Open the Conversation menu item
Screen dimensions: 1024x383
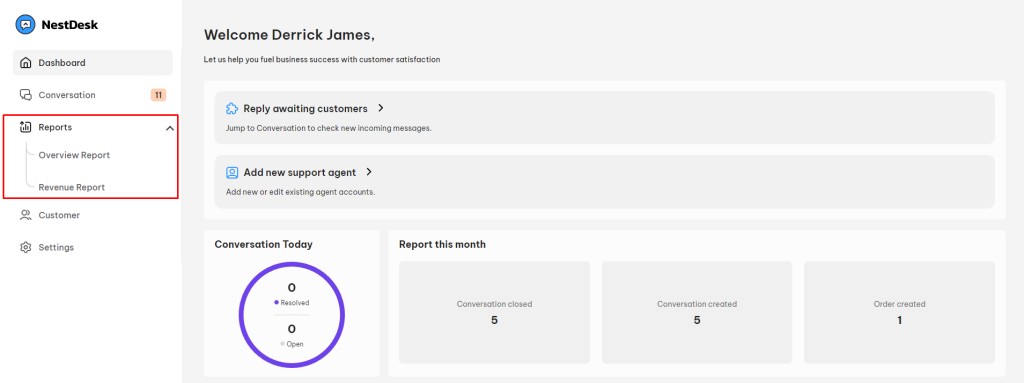pos(93,95)
